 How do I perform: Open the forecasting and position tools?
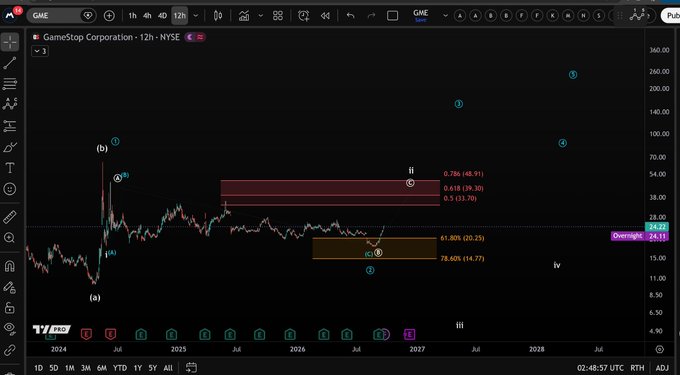point(10,126)
